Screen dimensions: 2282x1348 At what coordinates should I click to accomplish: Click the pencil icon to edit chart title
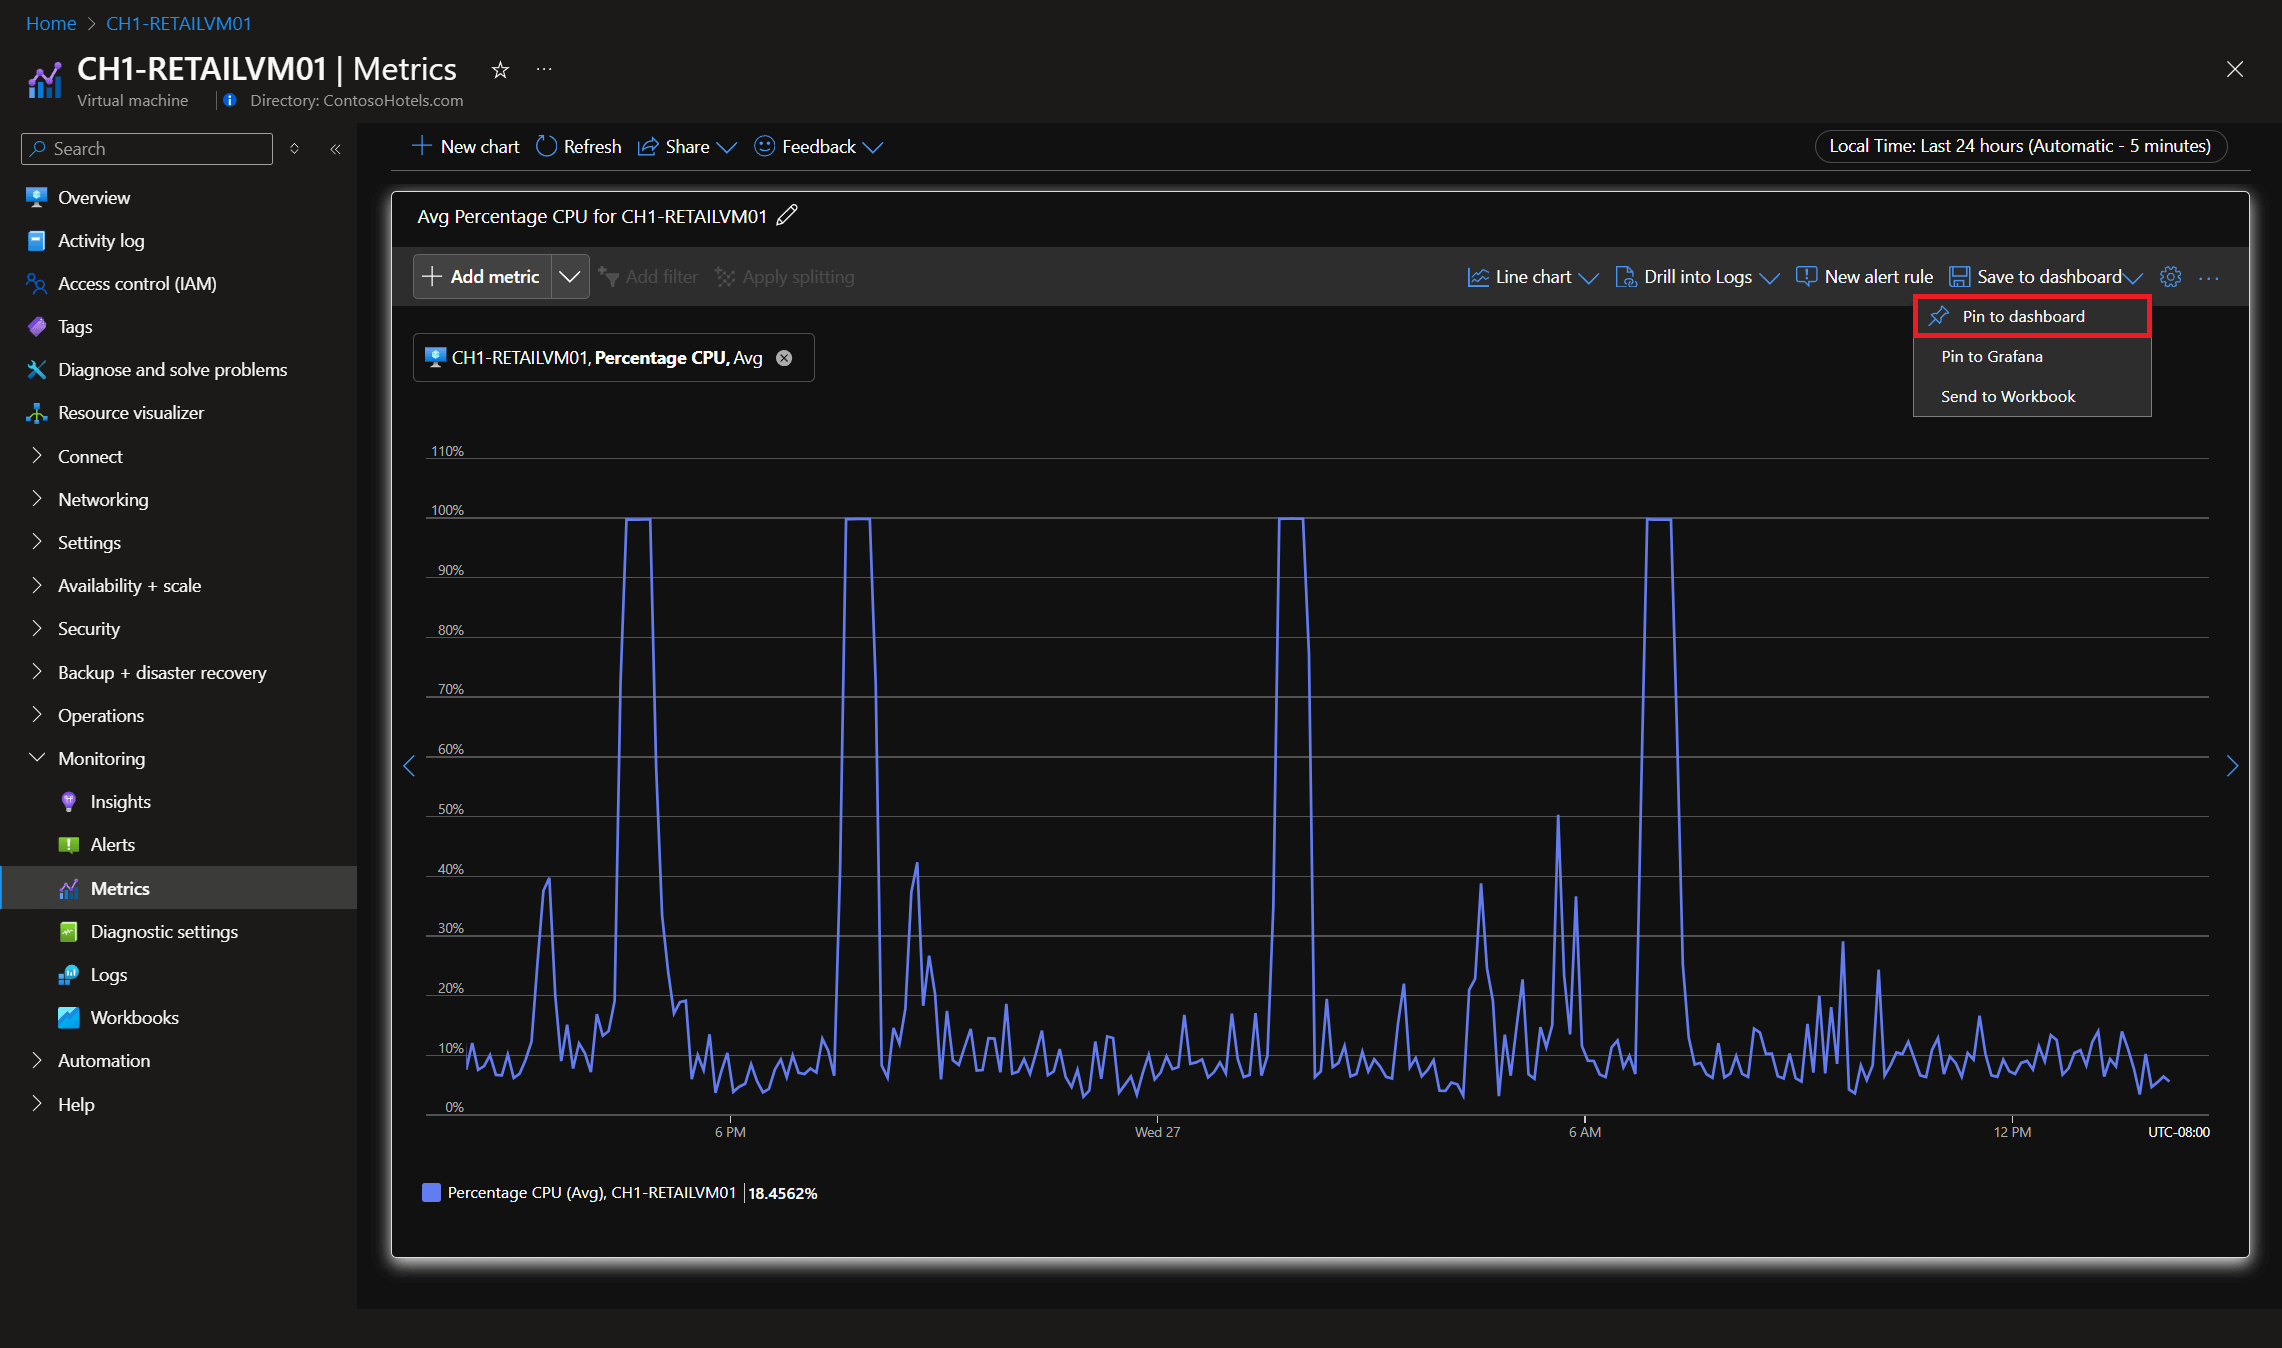click(787, 215)
